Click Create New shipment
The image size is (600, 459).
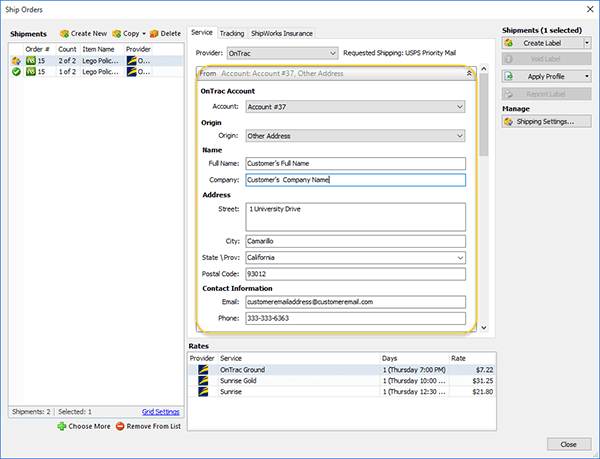(x=83, y=34)
